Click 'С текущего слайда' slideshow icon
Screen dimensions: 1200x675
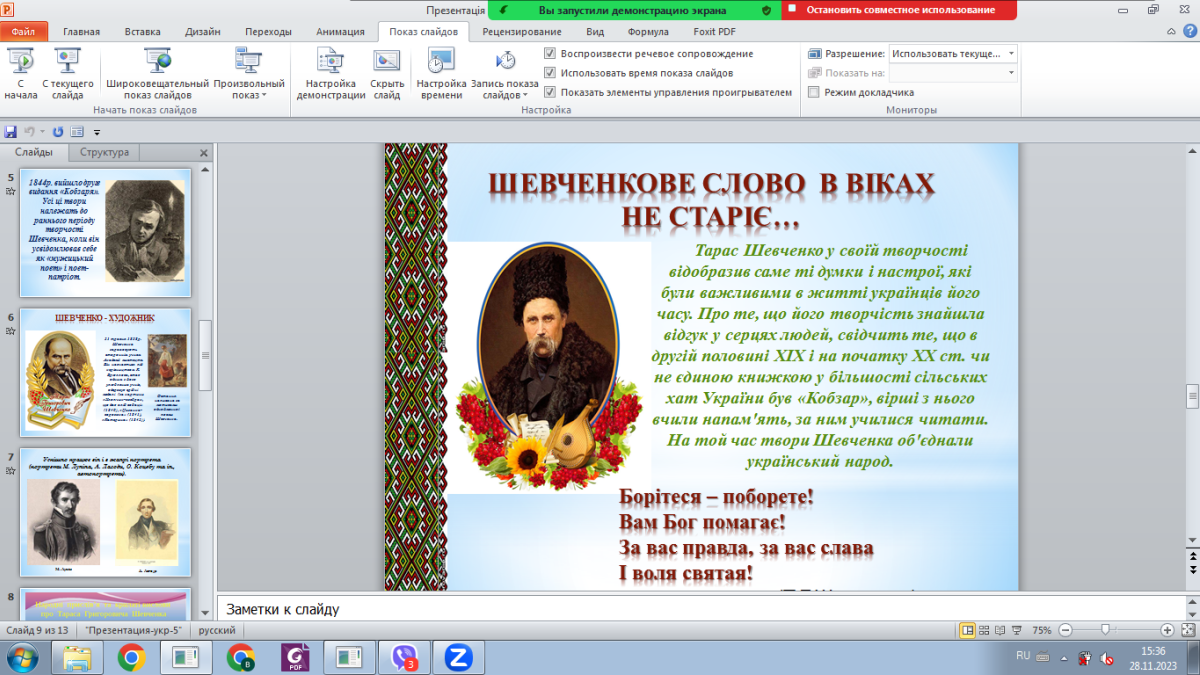(68, 62)
